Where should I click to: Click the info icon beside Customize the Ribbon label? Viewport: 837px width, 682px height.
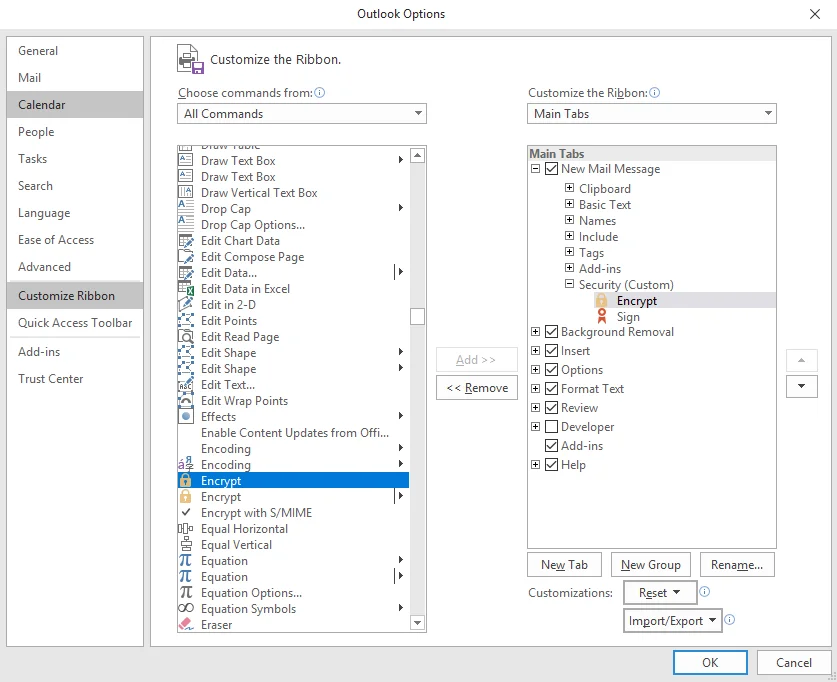[x=654, y=92]
